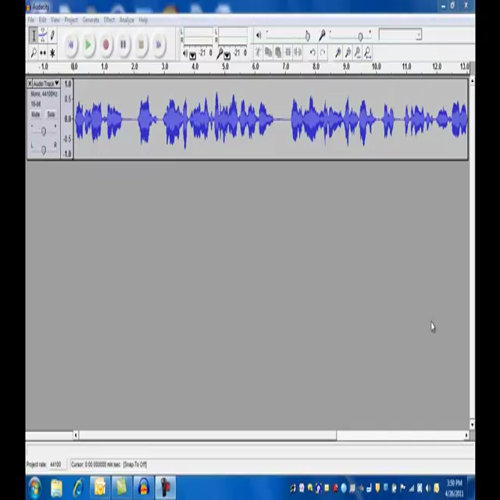Viewport: 500px width, 500px height.
Task: Open the Analyze menu
Action: tap(127, 20)
